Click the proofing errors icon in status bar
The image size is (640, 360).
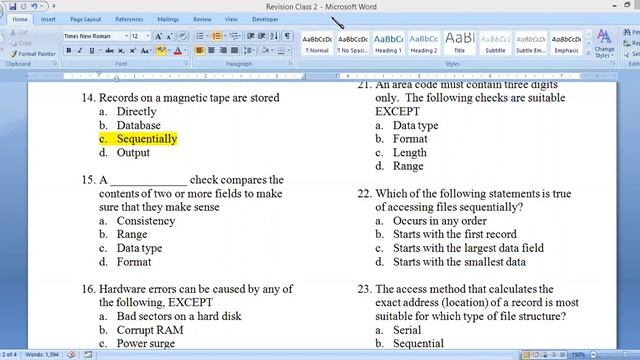point(71,355)
